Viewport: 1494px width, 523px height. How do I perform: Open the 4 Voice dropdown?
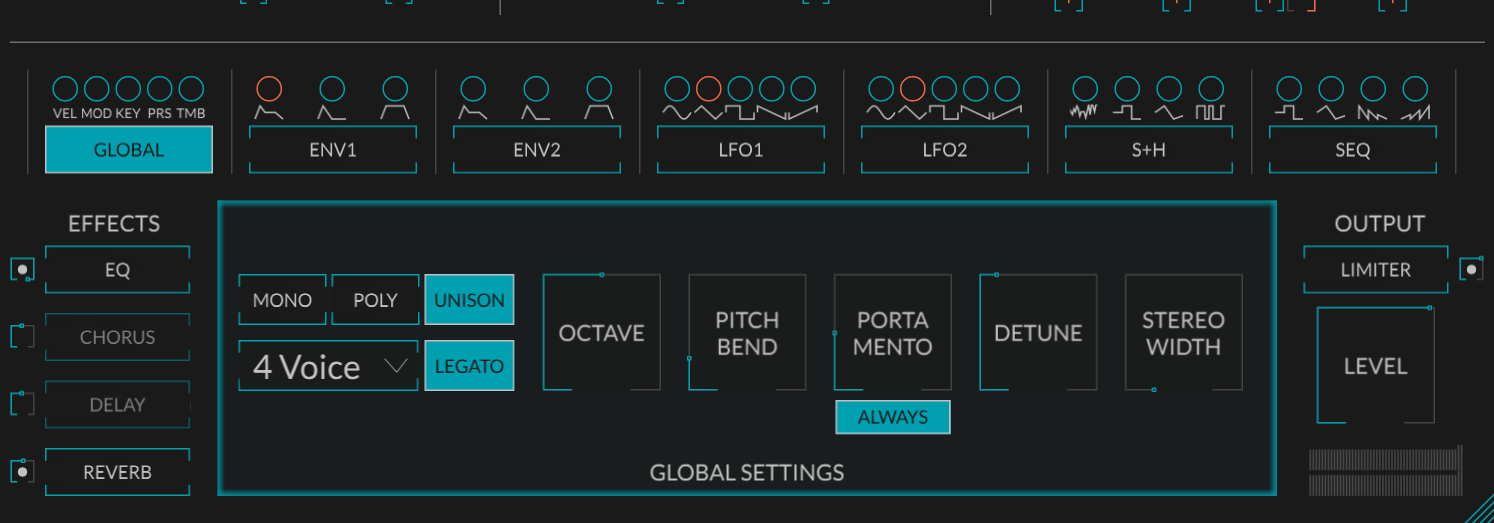pyautogui.click(x=328, y=366)
